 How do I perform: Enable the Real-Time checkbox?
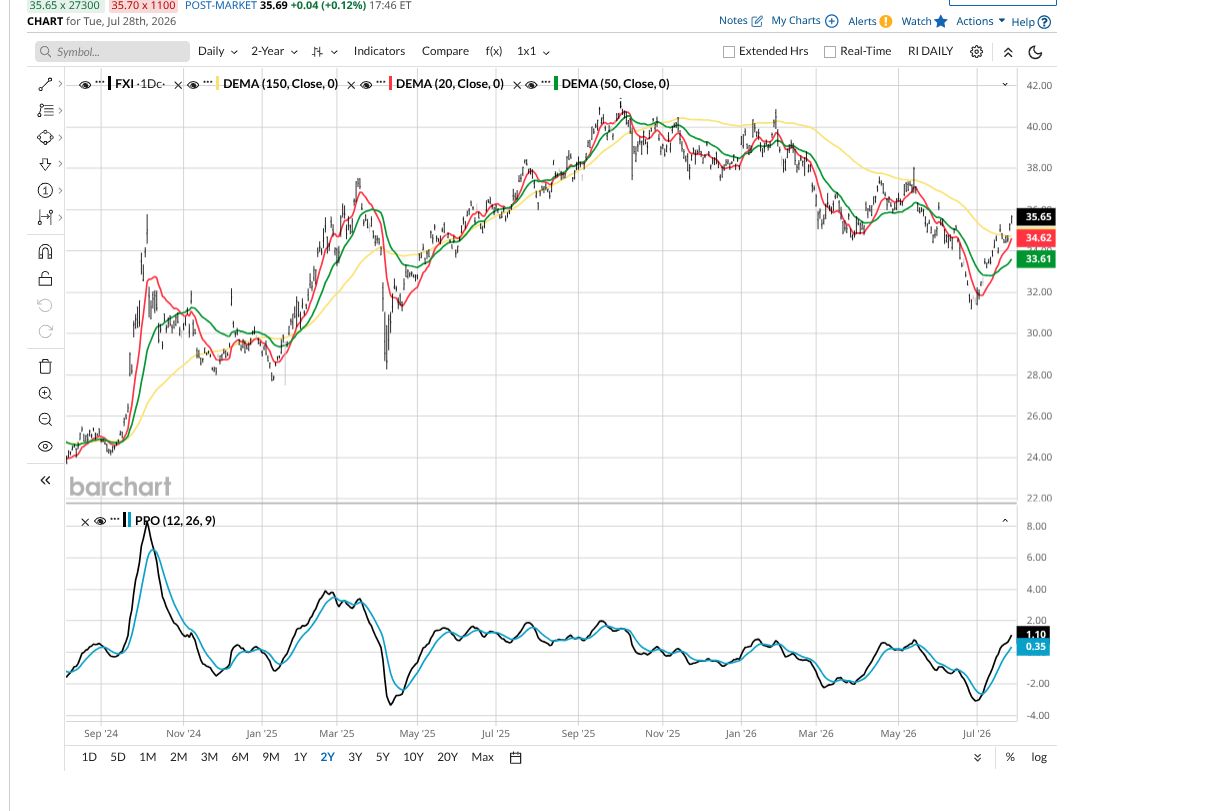(x=830, y=52)
